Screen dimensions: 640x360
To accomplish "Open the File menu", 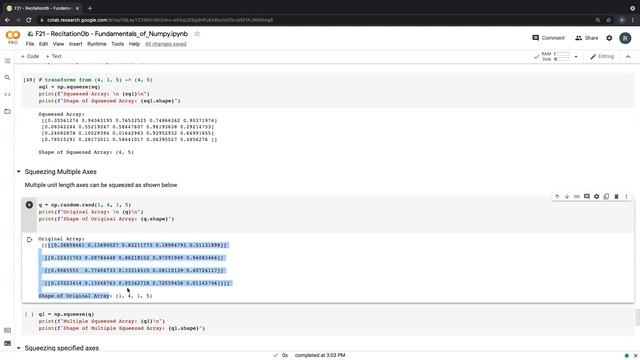I will point(30,44).
